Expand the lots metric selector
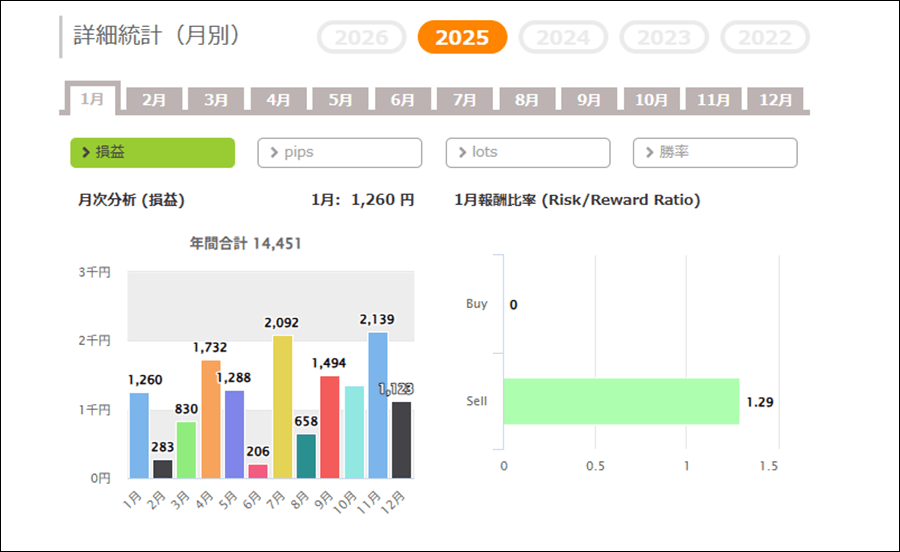Viewport: 900px width, 552px height. (x=527, y=152)
